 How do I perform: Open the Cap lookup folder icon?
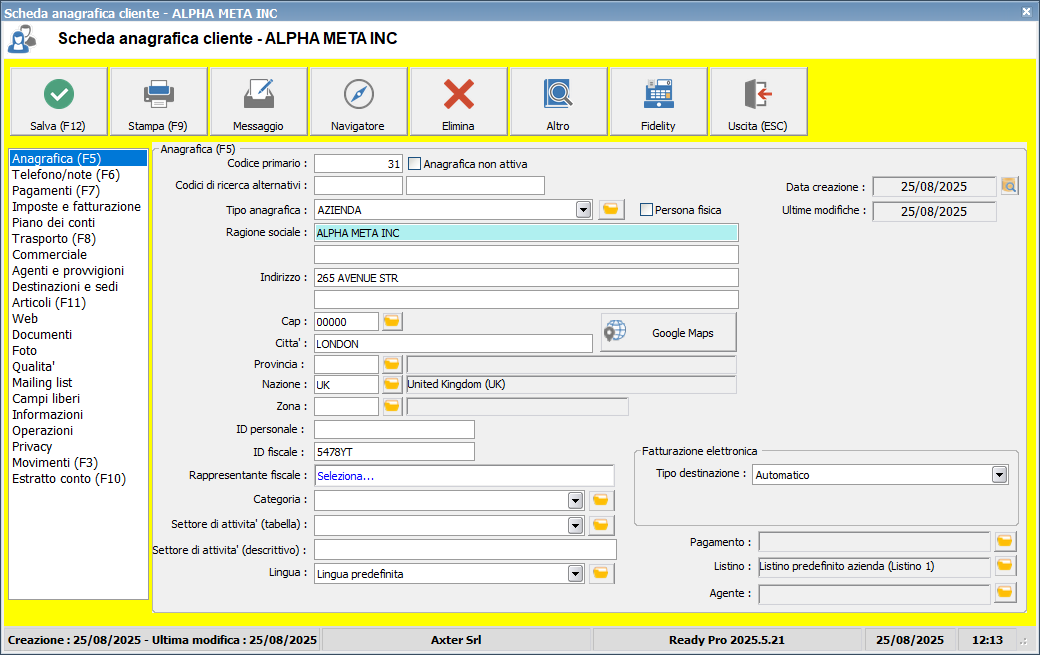(x=392, y=322)
